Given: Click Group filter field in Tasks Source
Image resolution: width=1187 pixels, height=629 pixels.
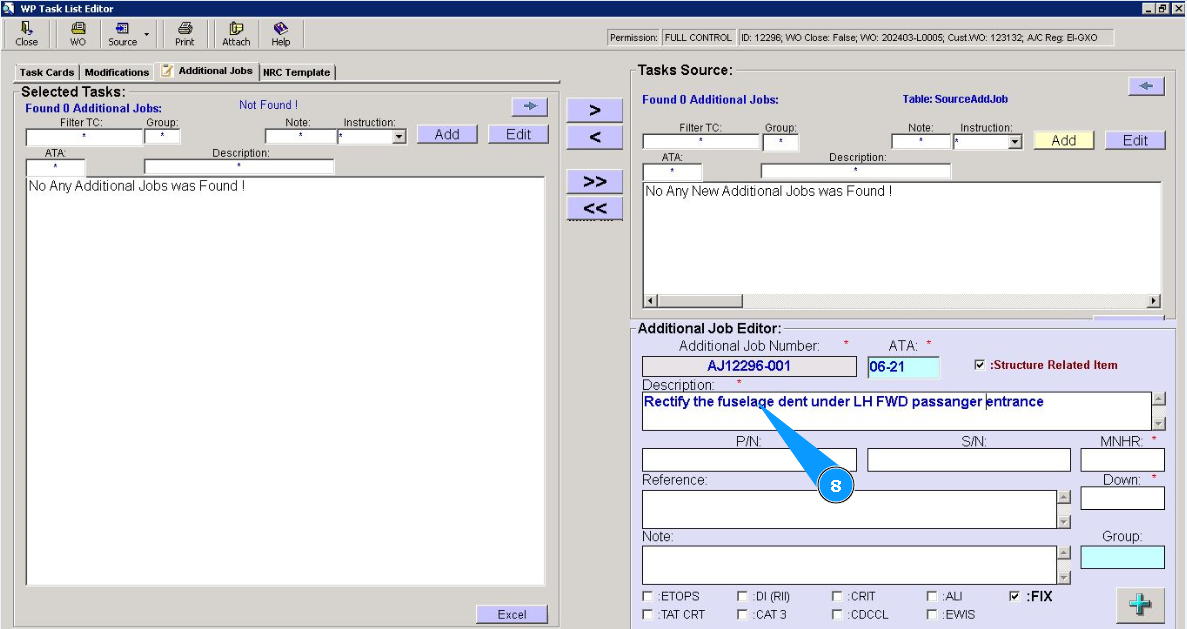Looking at the screenshot, I should tap(780, 142).
